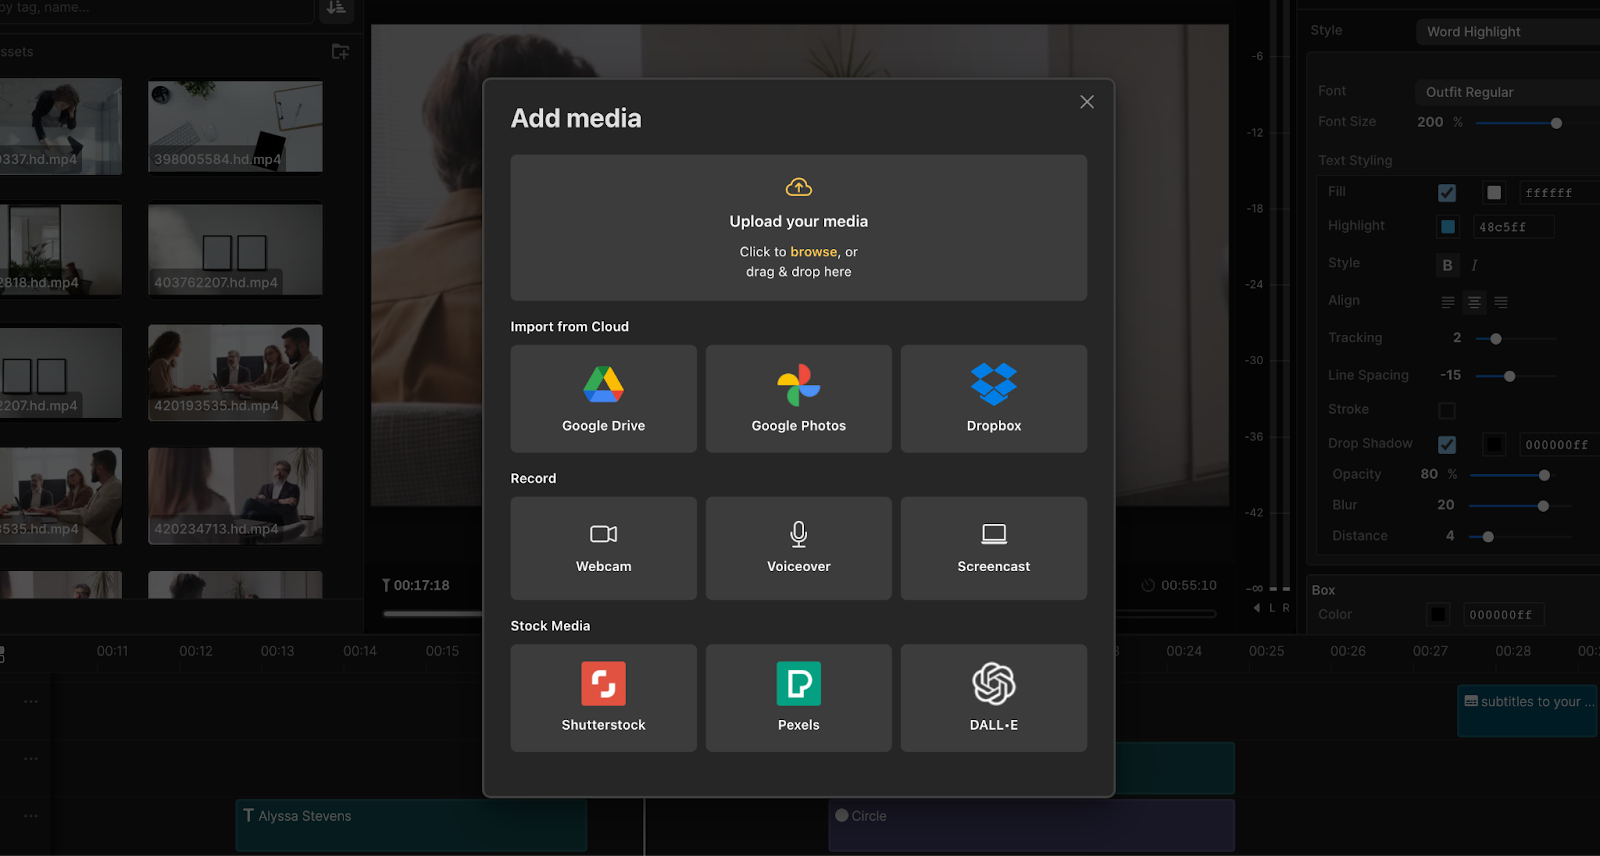
Task: Select the 403762207.hd.mp4 asset thumbnail
Action: point(235,250)
